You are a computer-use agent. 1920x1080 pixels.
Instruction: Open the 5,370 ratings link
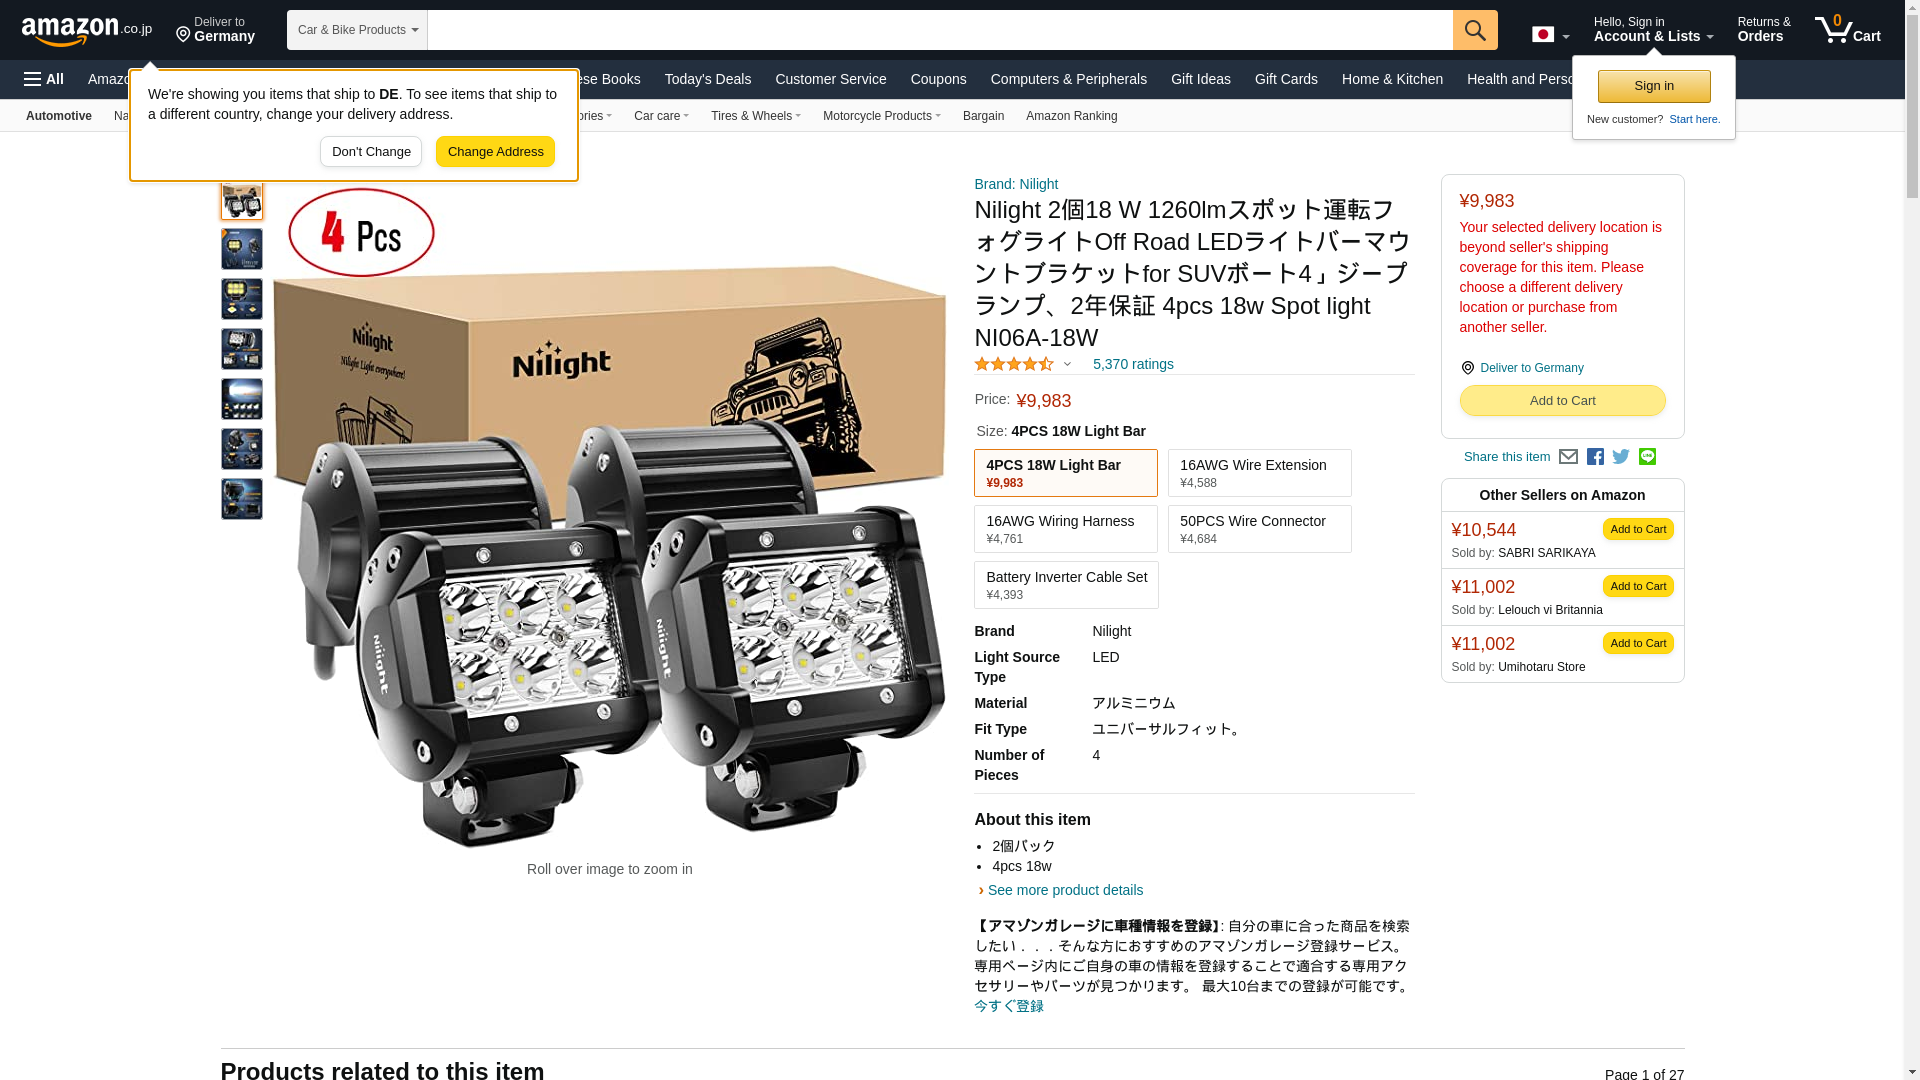point(1133,364)
